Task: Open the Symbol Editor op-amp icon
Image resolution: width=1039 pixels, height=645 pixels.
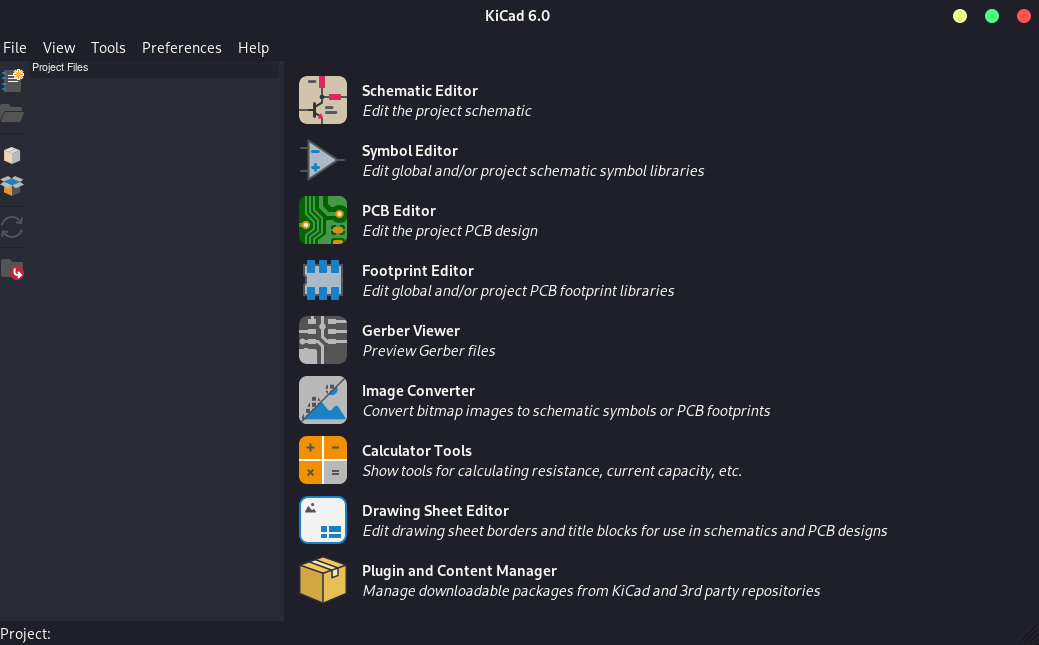Action: point(323,160)
